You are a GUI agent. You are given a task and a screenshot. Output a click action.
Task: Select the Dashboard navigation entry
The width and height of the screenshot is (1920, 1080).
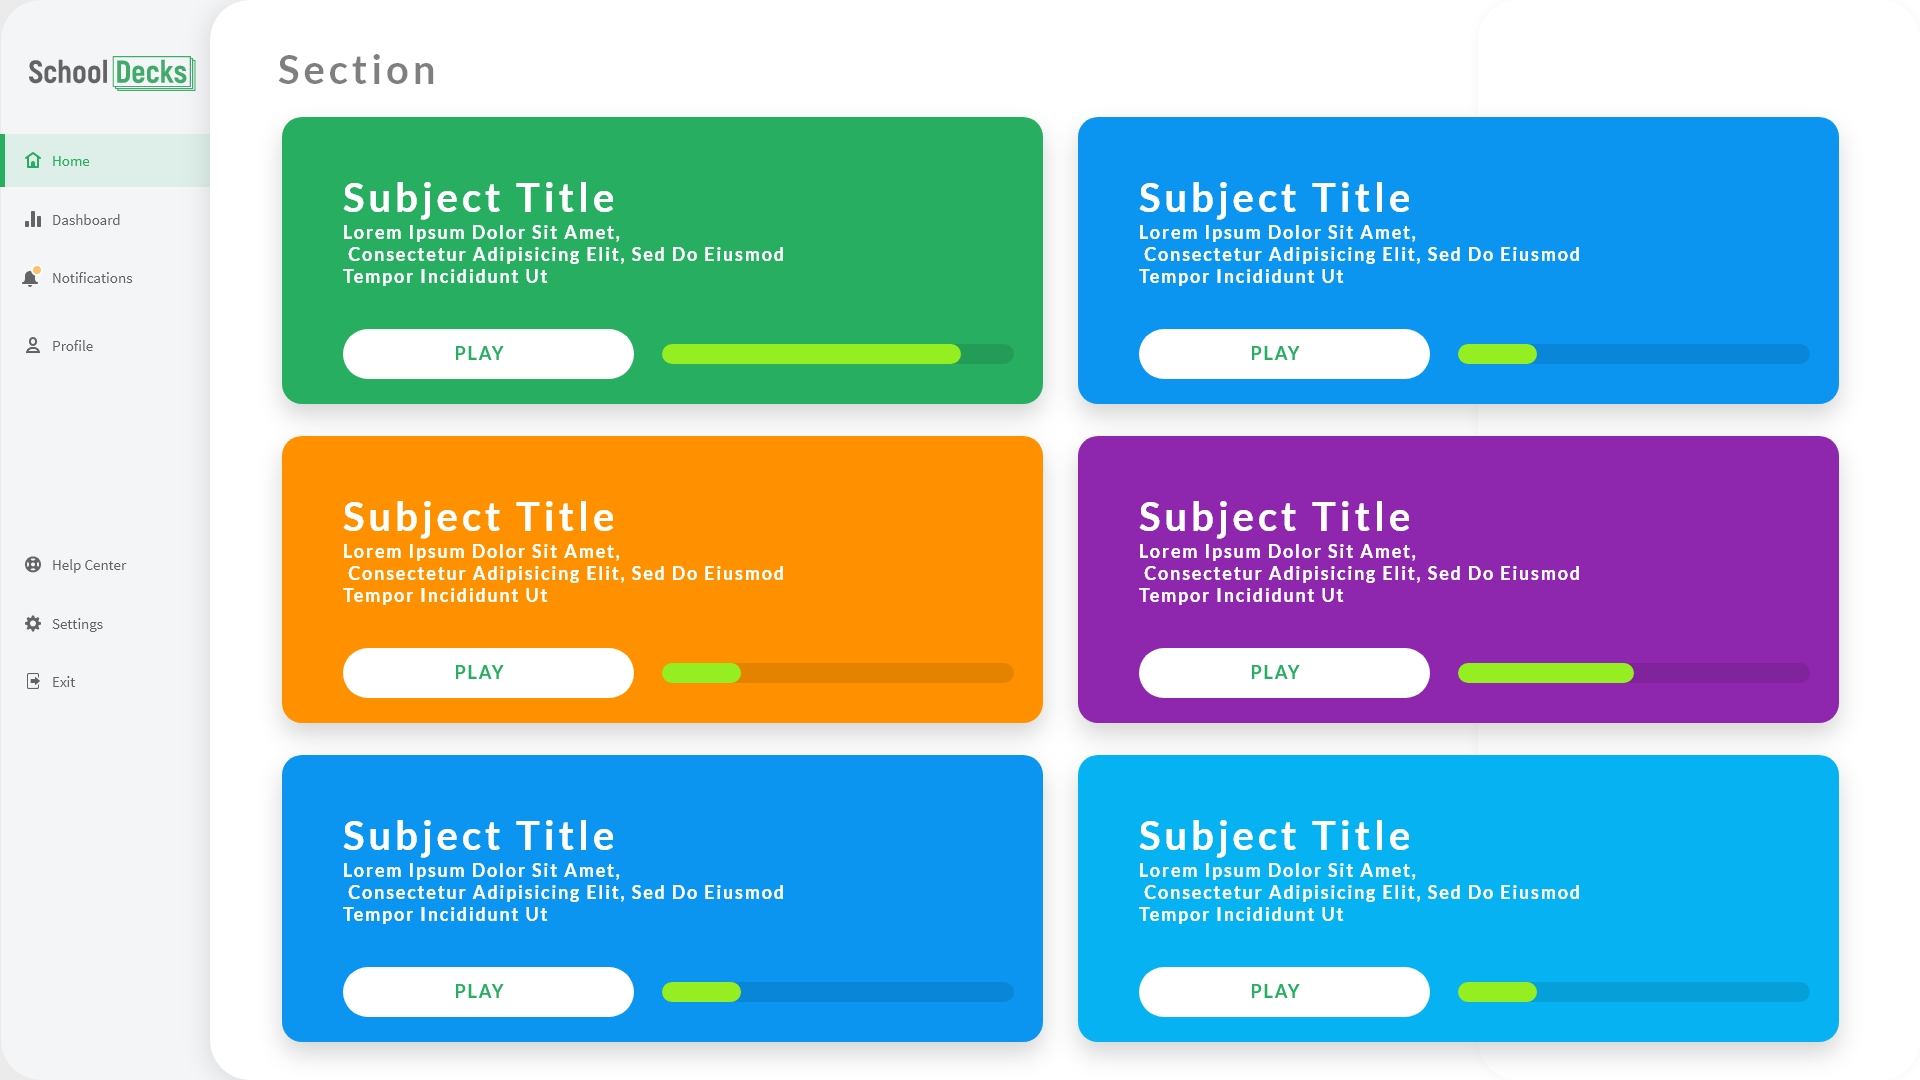coord(86,219)
